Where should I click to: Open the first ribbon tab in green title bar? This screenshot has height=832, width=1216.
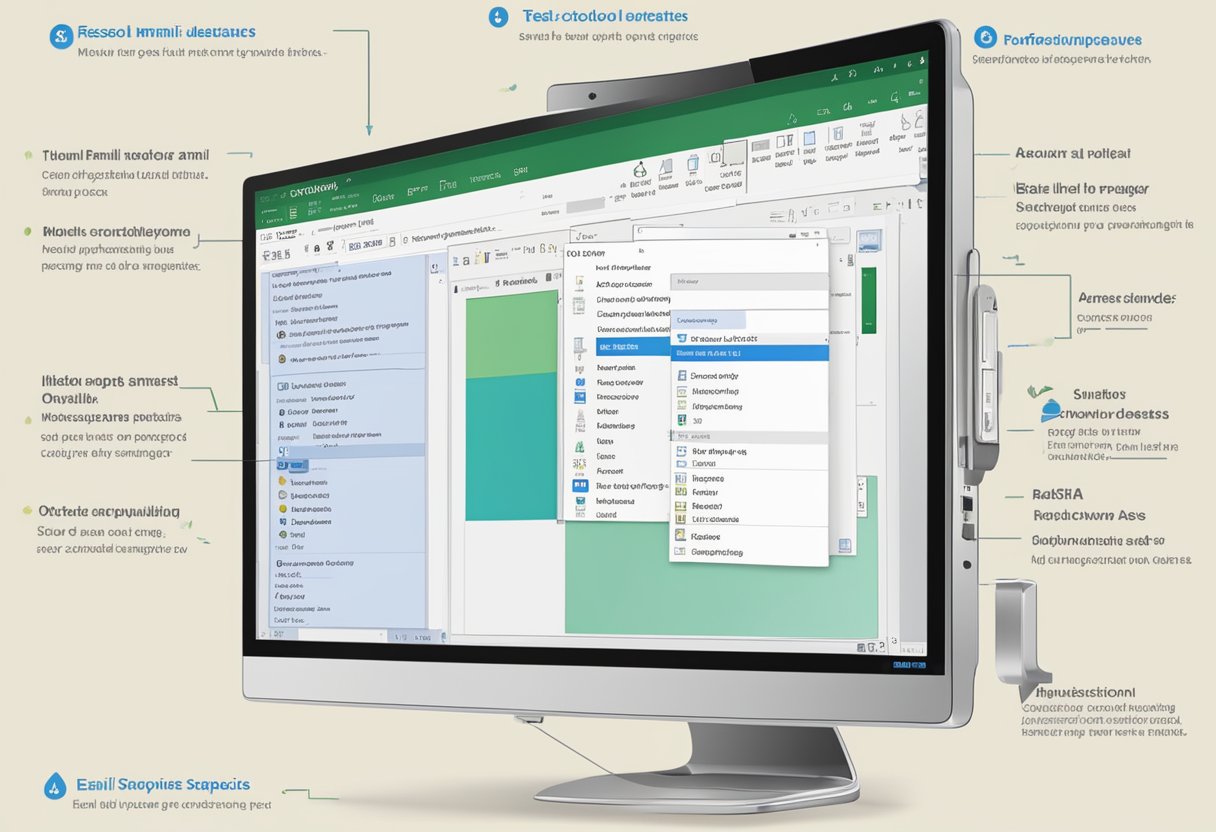313,187
